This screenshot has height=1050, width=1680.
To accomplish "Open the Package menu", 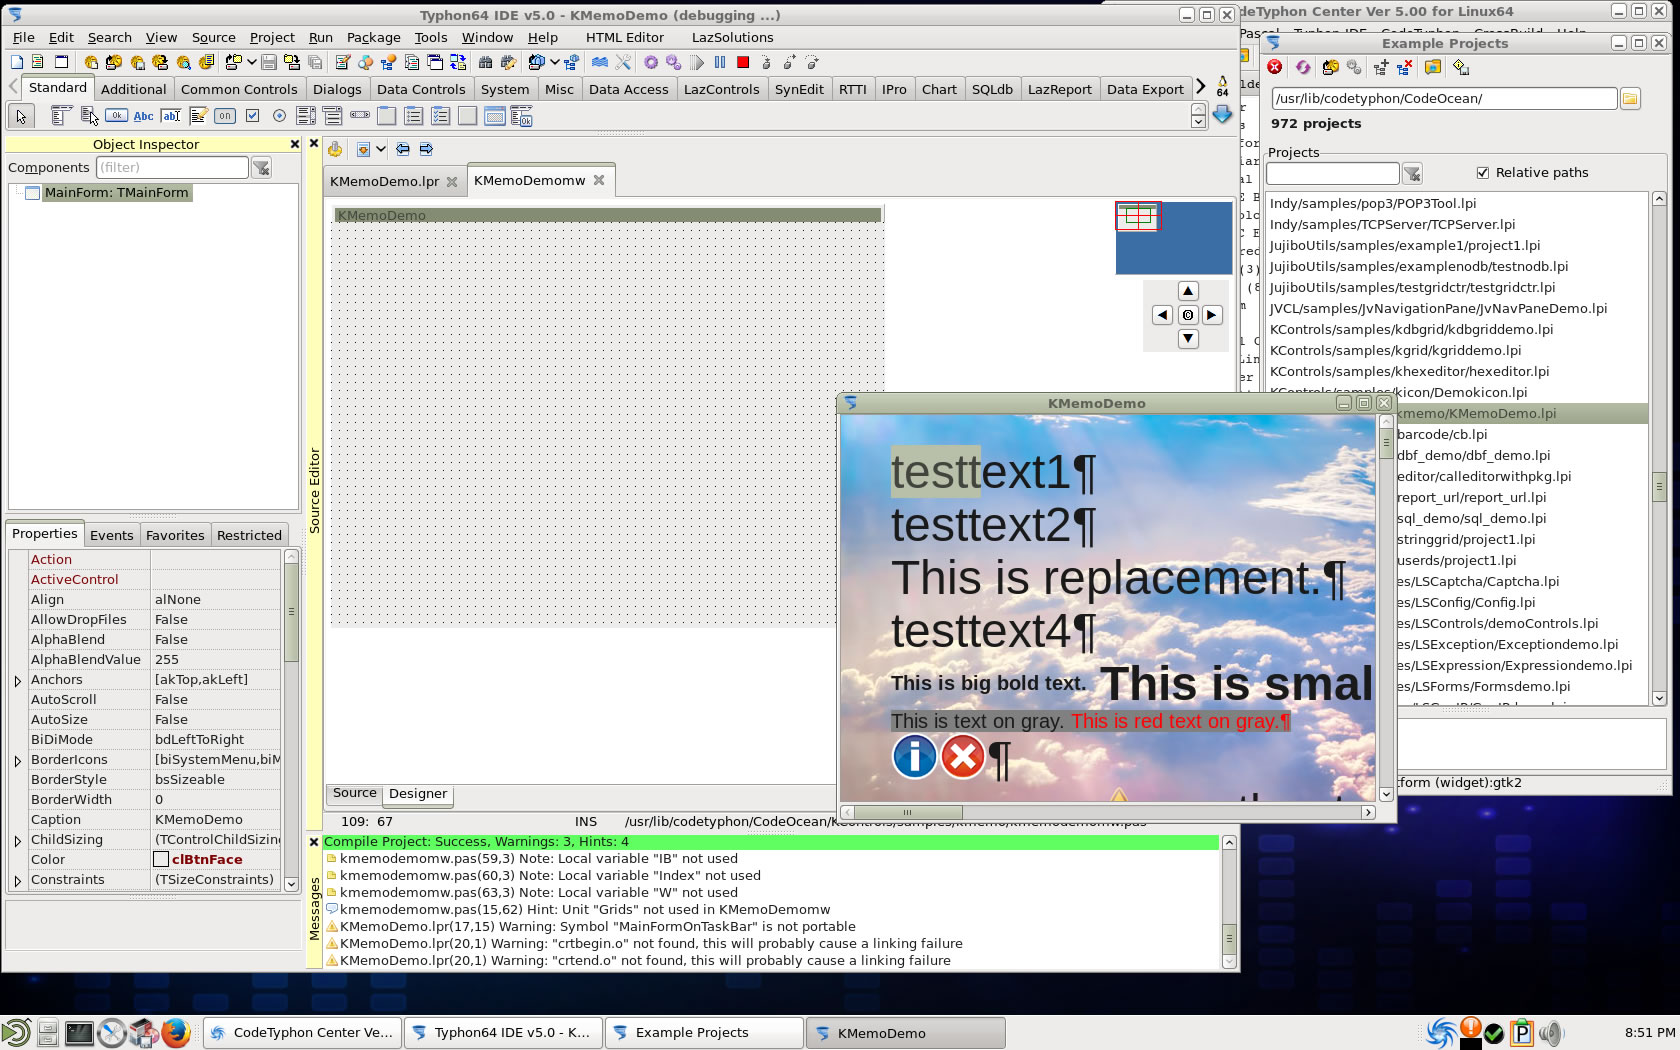I will click(x=373, y=37).
